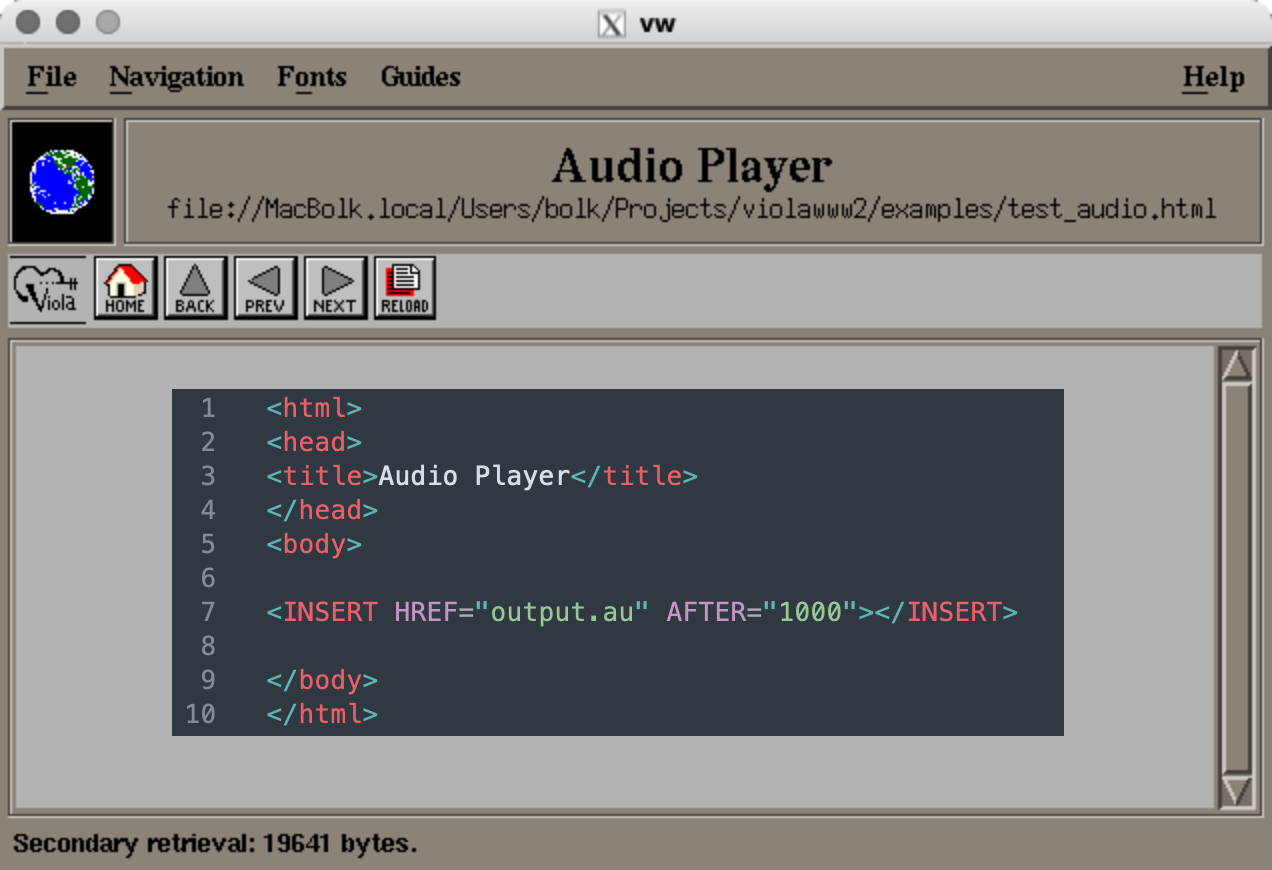Open the Fonts menu
1272x870 pixels.
[x=312, y=77]
